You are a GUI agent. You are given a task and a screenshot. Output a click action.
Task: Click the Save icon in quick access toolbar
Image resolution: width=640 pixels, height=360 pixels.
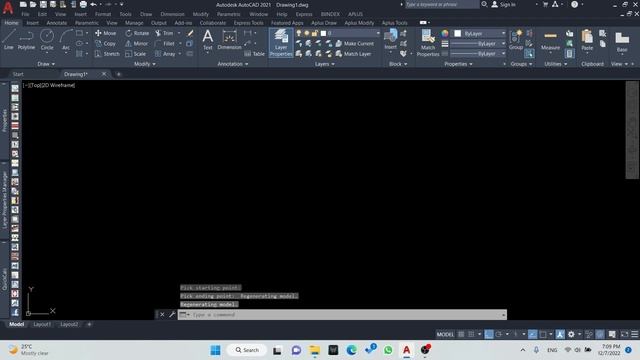[x=43, y=4]
